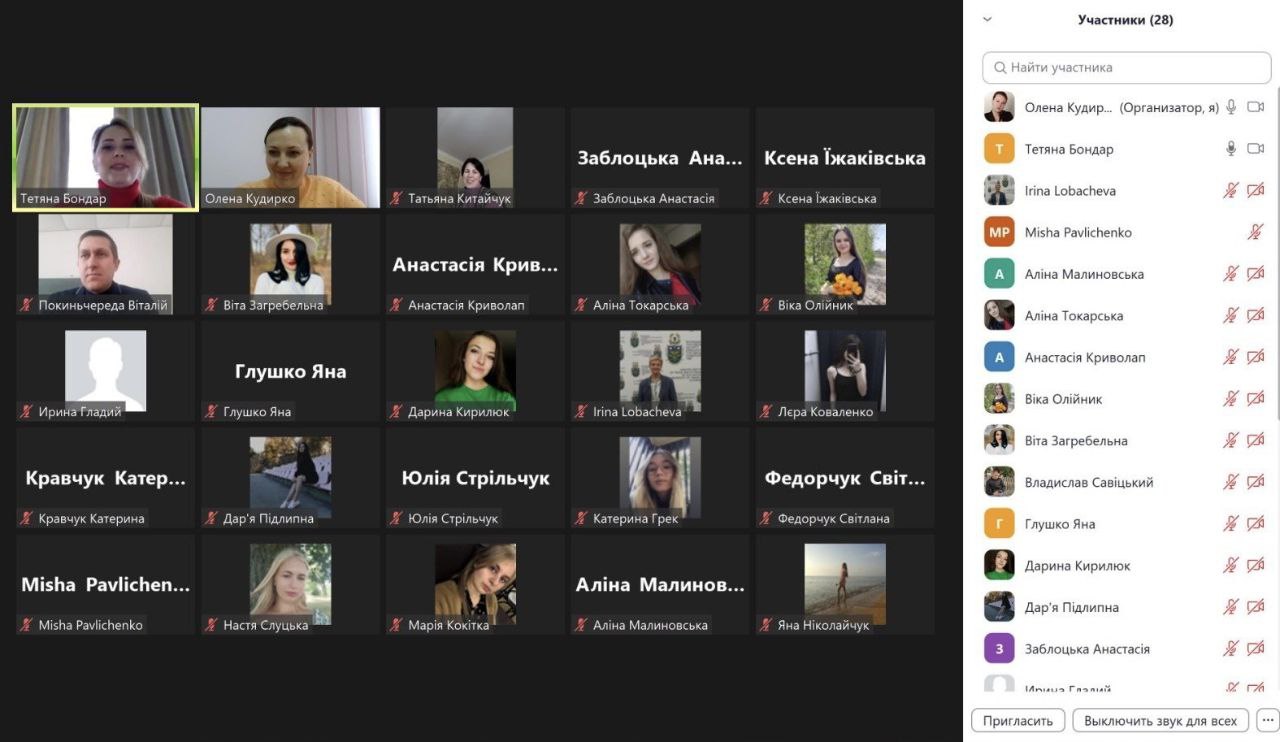This screenshot has width=1280, height=742.
Task: Click the participants list scrollbar
Action: tap(1276, 300)
